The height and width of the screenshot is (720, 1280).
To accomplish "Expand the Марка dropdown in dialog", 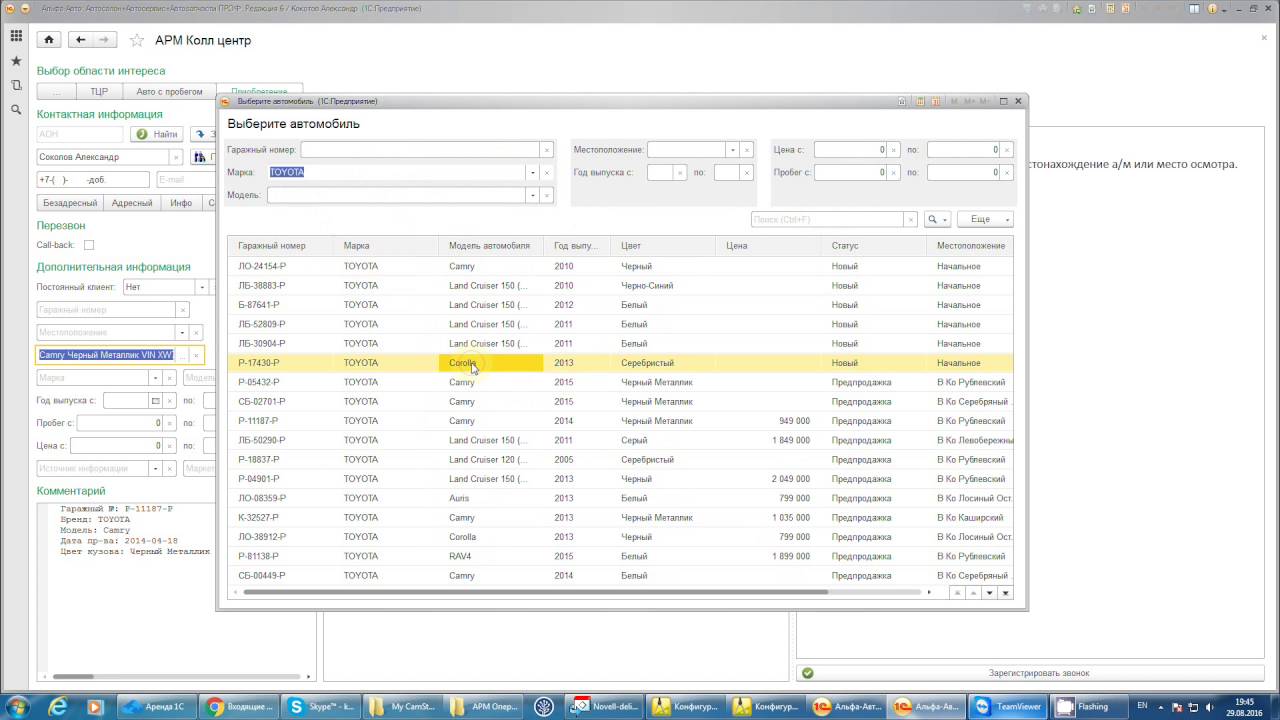I will pos(533,172).
